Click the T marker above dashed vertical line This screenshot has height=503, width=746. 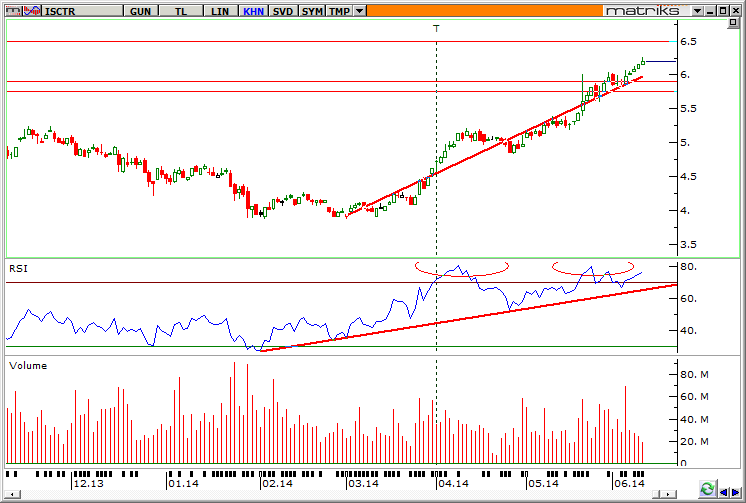click(436, 29)
